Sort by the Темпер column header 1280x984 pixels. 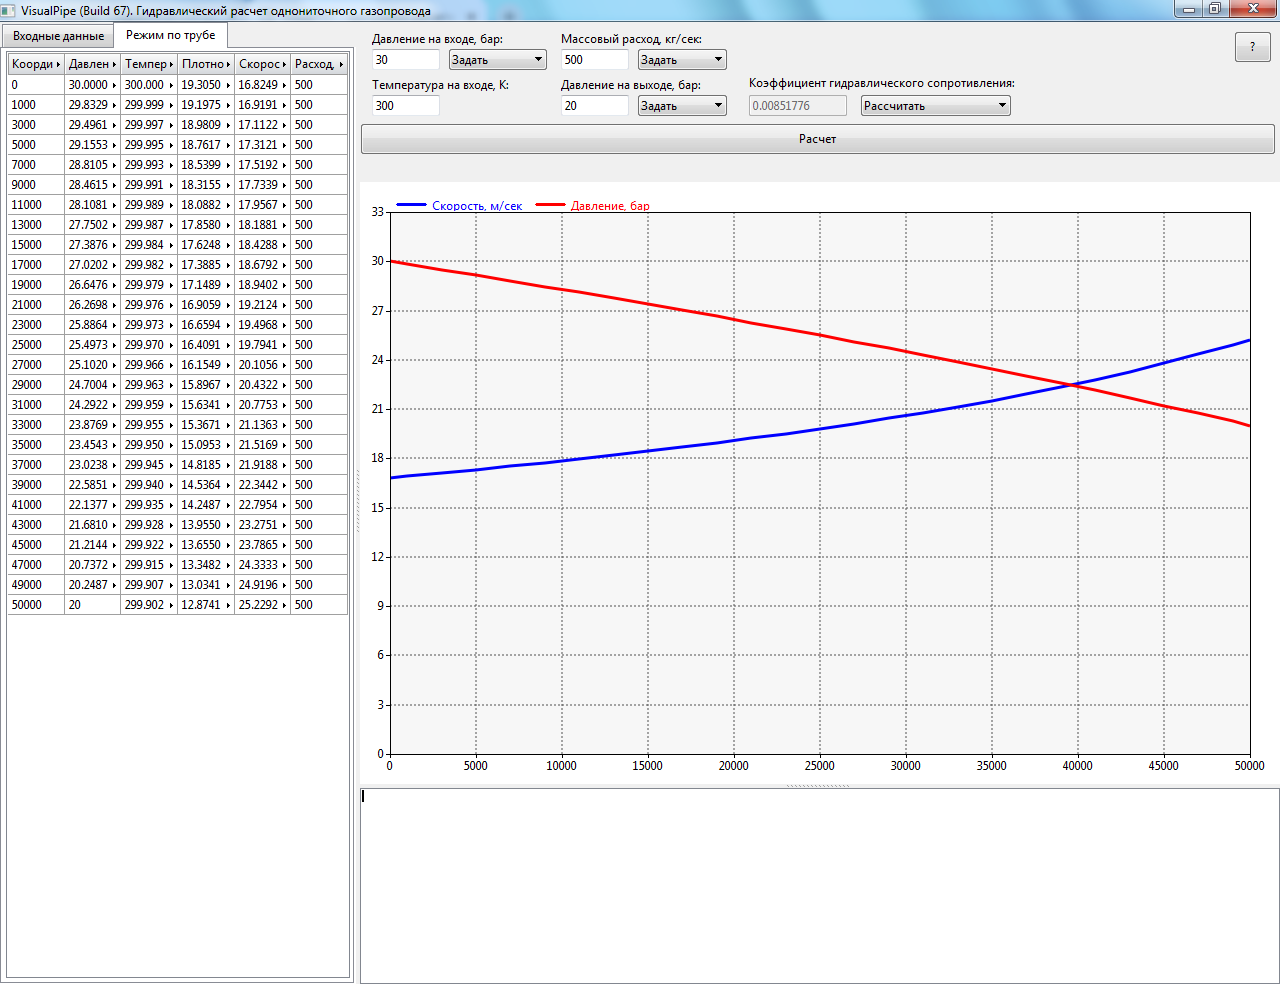[x=149, y=64]
